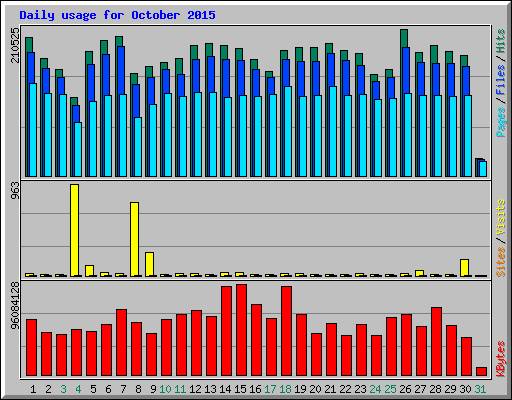Click day label 13 on the axis

[210, 389]
